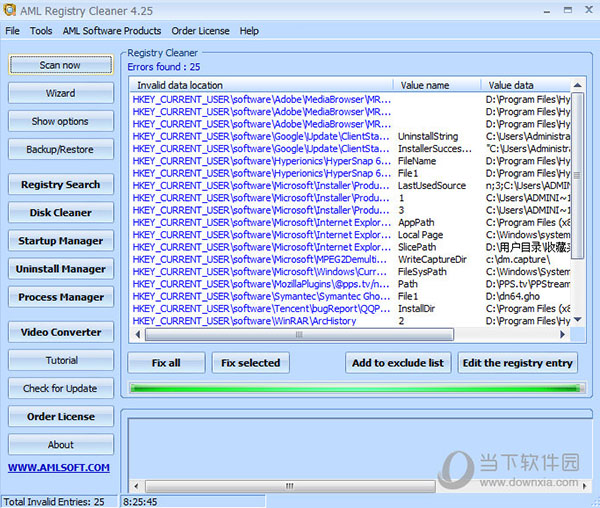Select the row with value FileName
The width and height of the screenshot is (600, 508).
(x=351, y=161)
